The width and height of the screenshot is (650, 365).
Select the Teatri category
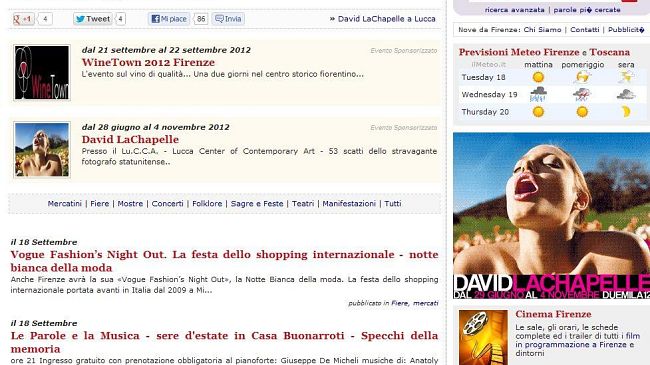click(303, 204)
